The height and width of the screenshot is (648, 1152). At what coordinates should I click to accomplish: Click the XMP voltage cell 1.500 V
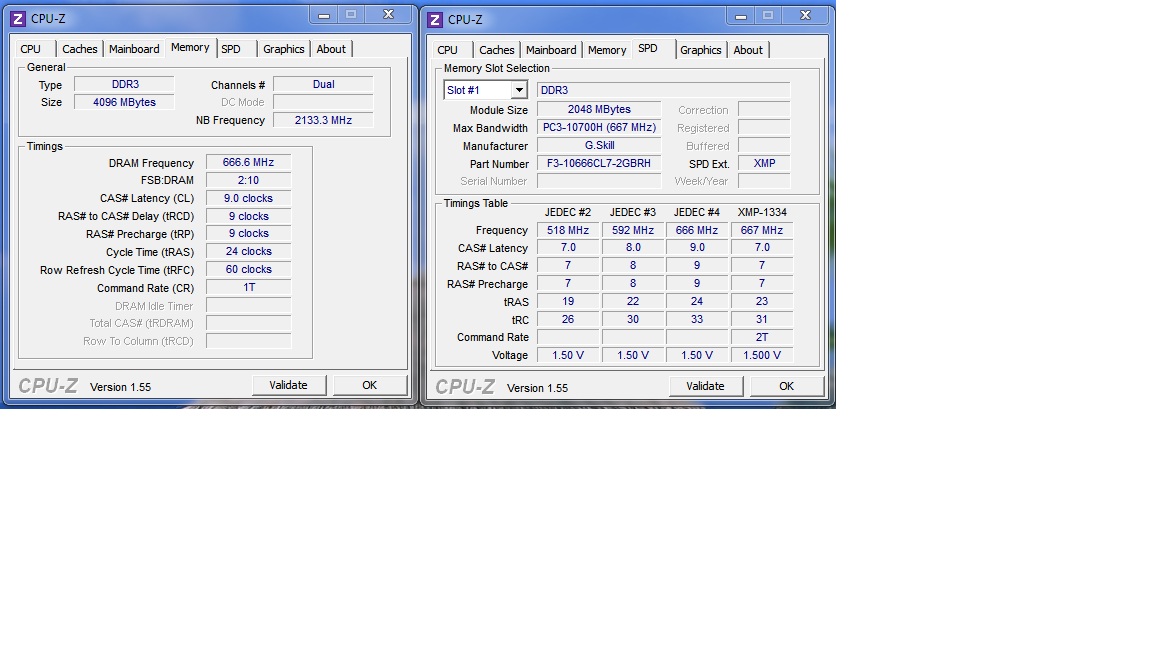762,355
